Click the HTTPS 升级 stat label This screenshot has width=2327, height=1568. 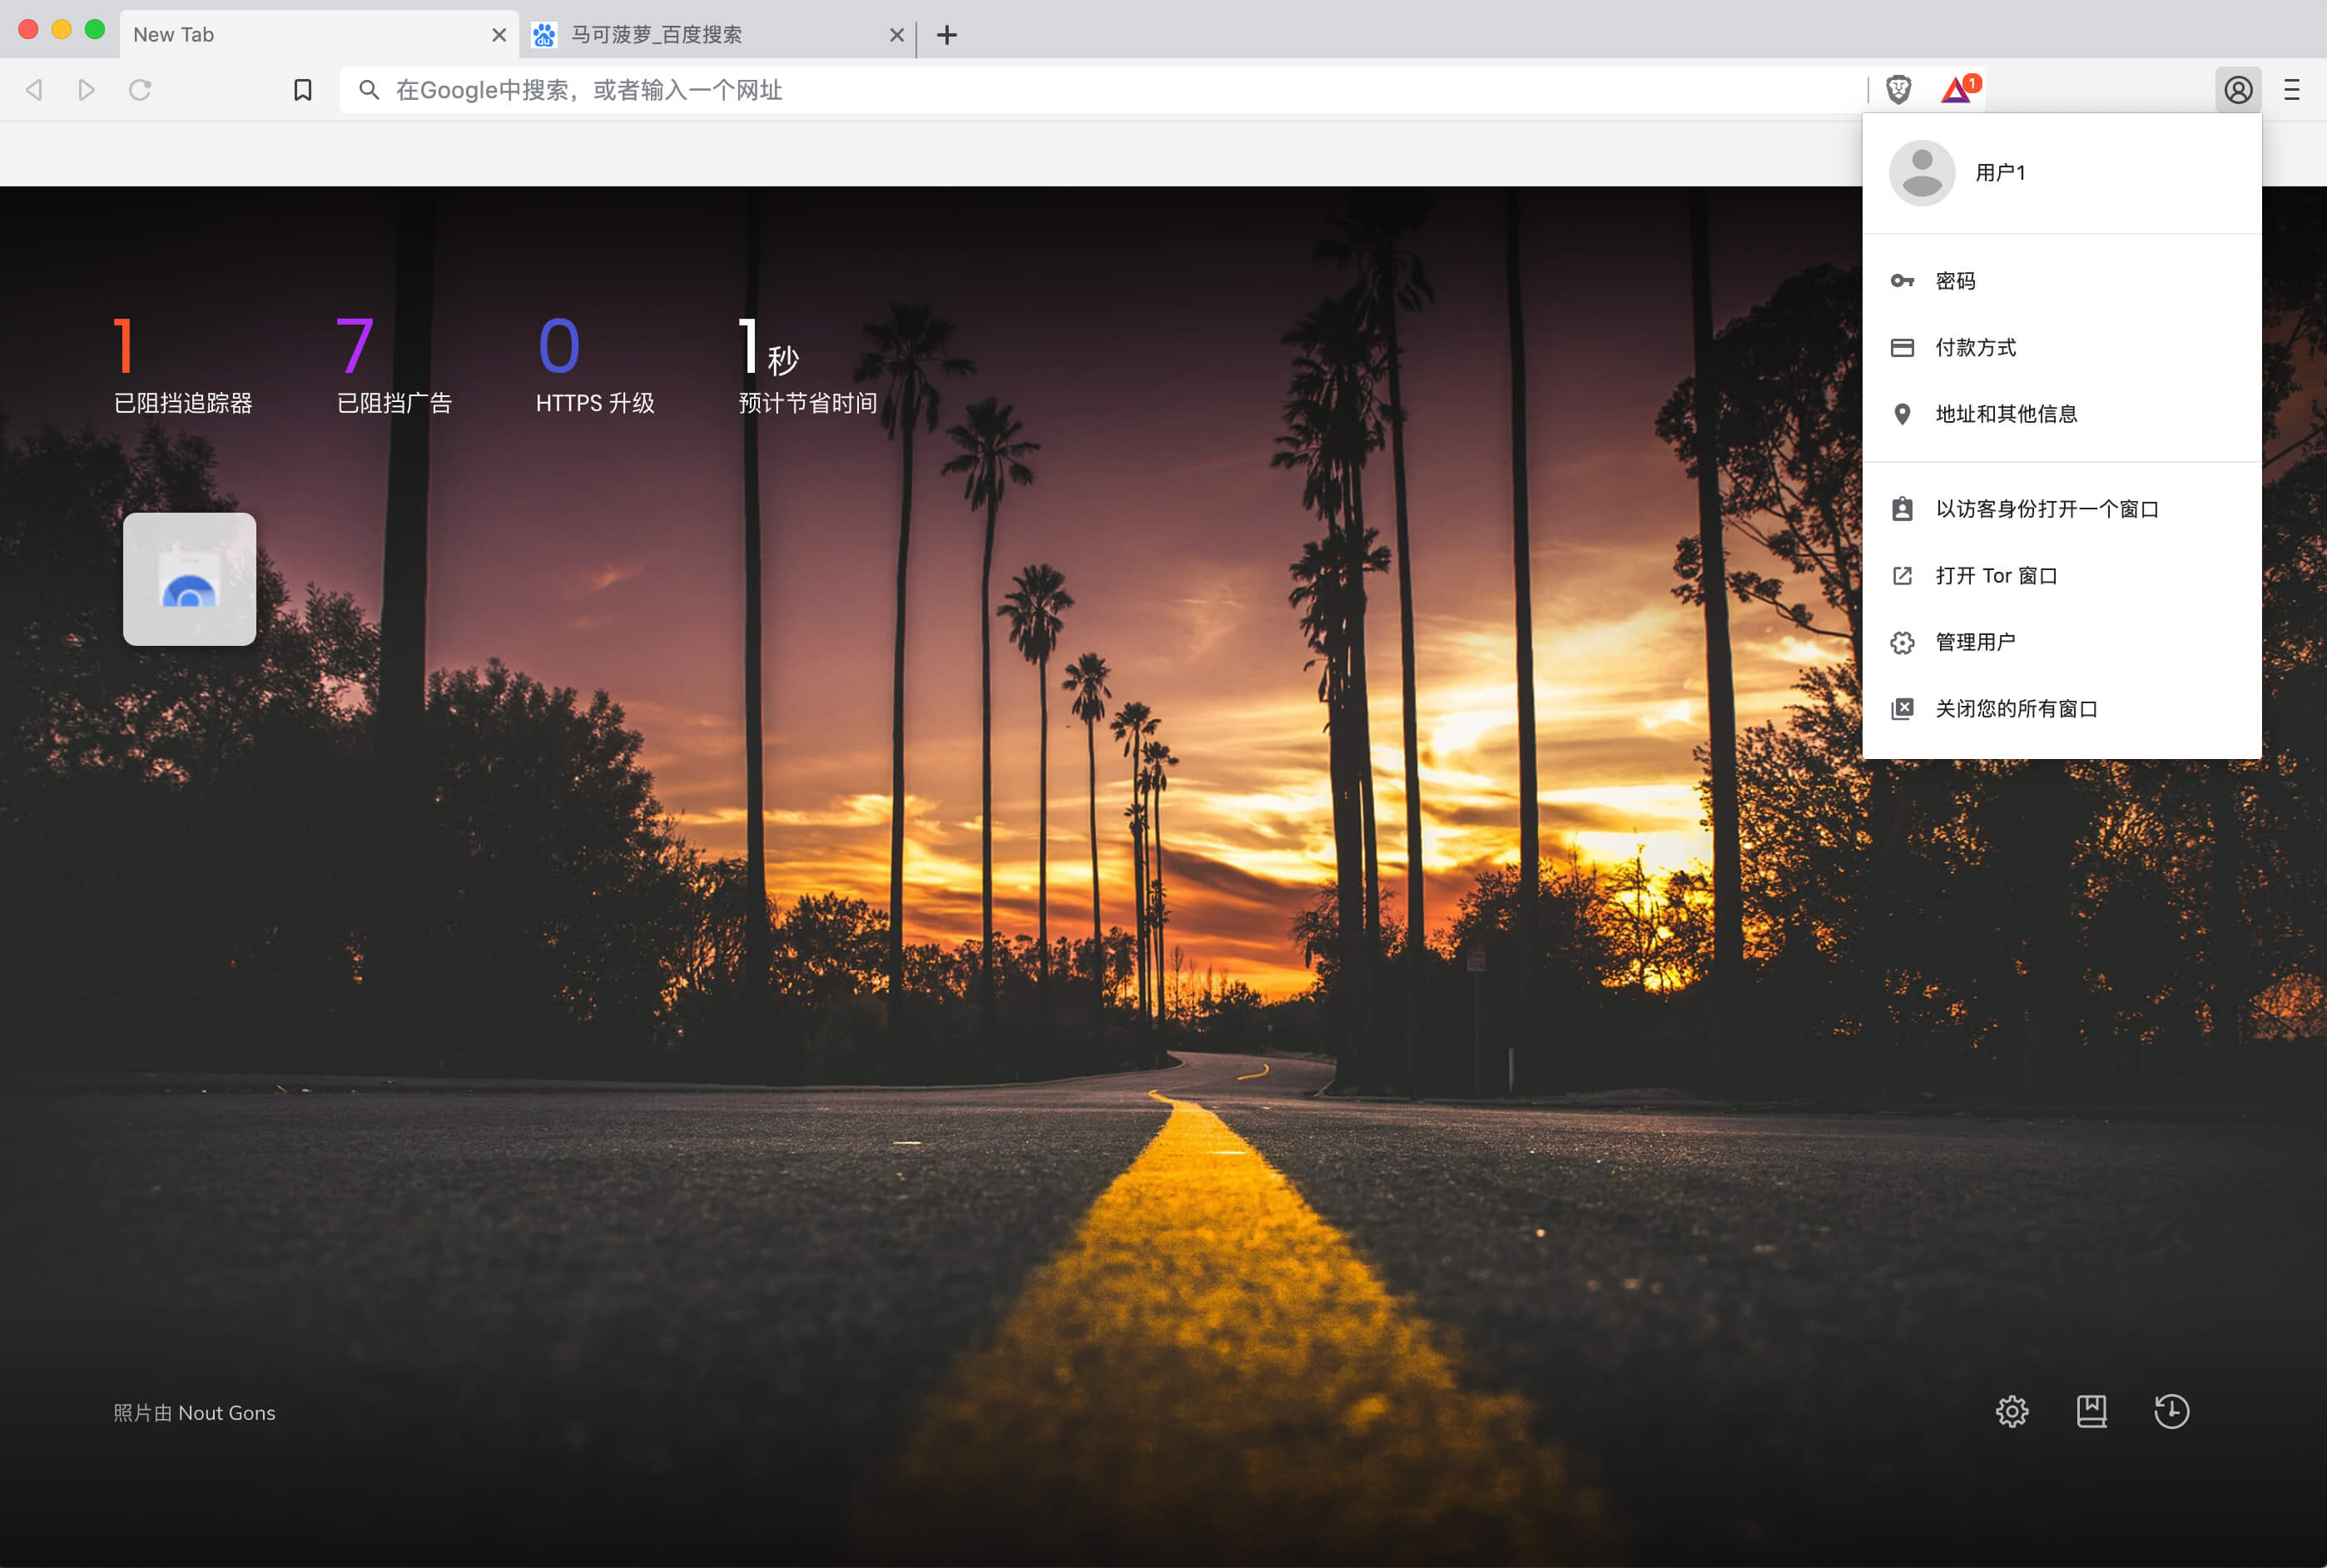tap(595, 403)
